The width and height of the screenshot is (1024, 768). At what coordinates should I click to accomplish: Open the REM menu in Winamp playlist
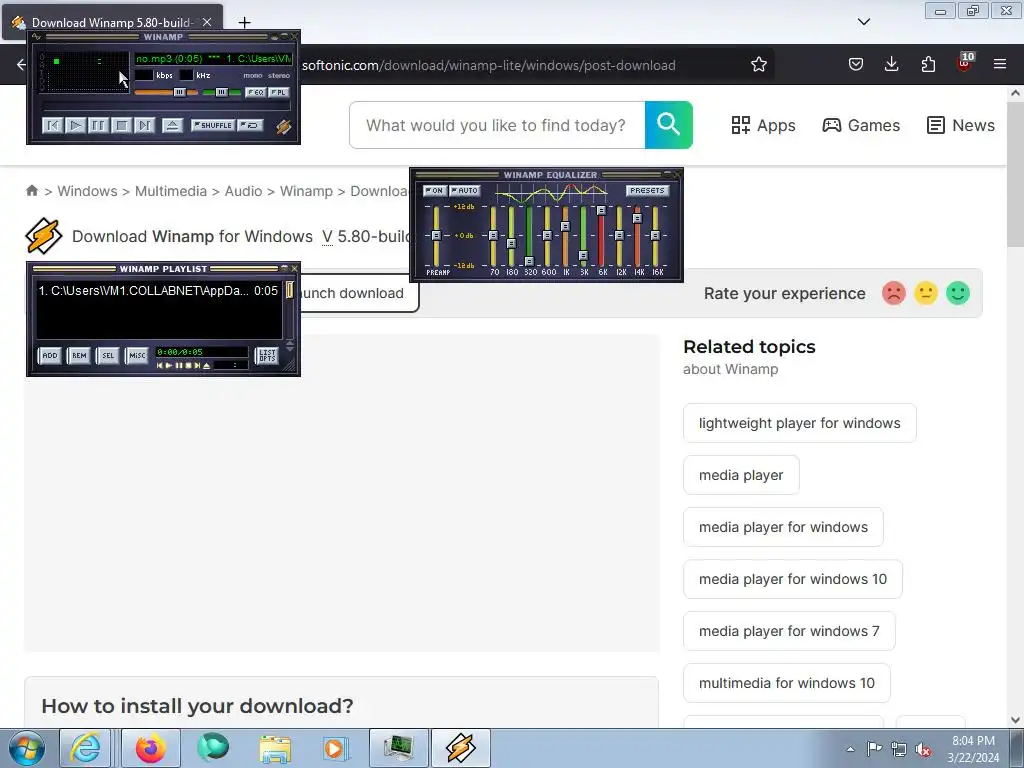[79, 355]
